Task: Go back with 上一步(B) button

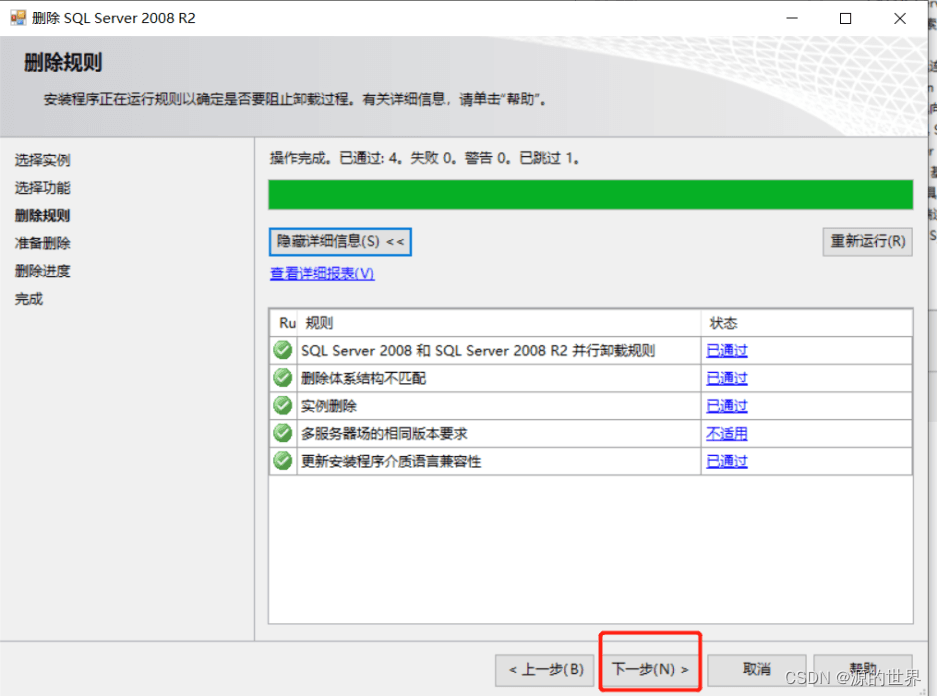Action: click(545, 670)
